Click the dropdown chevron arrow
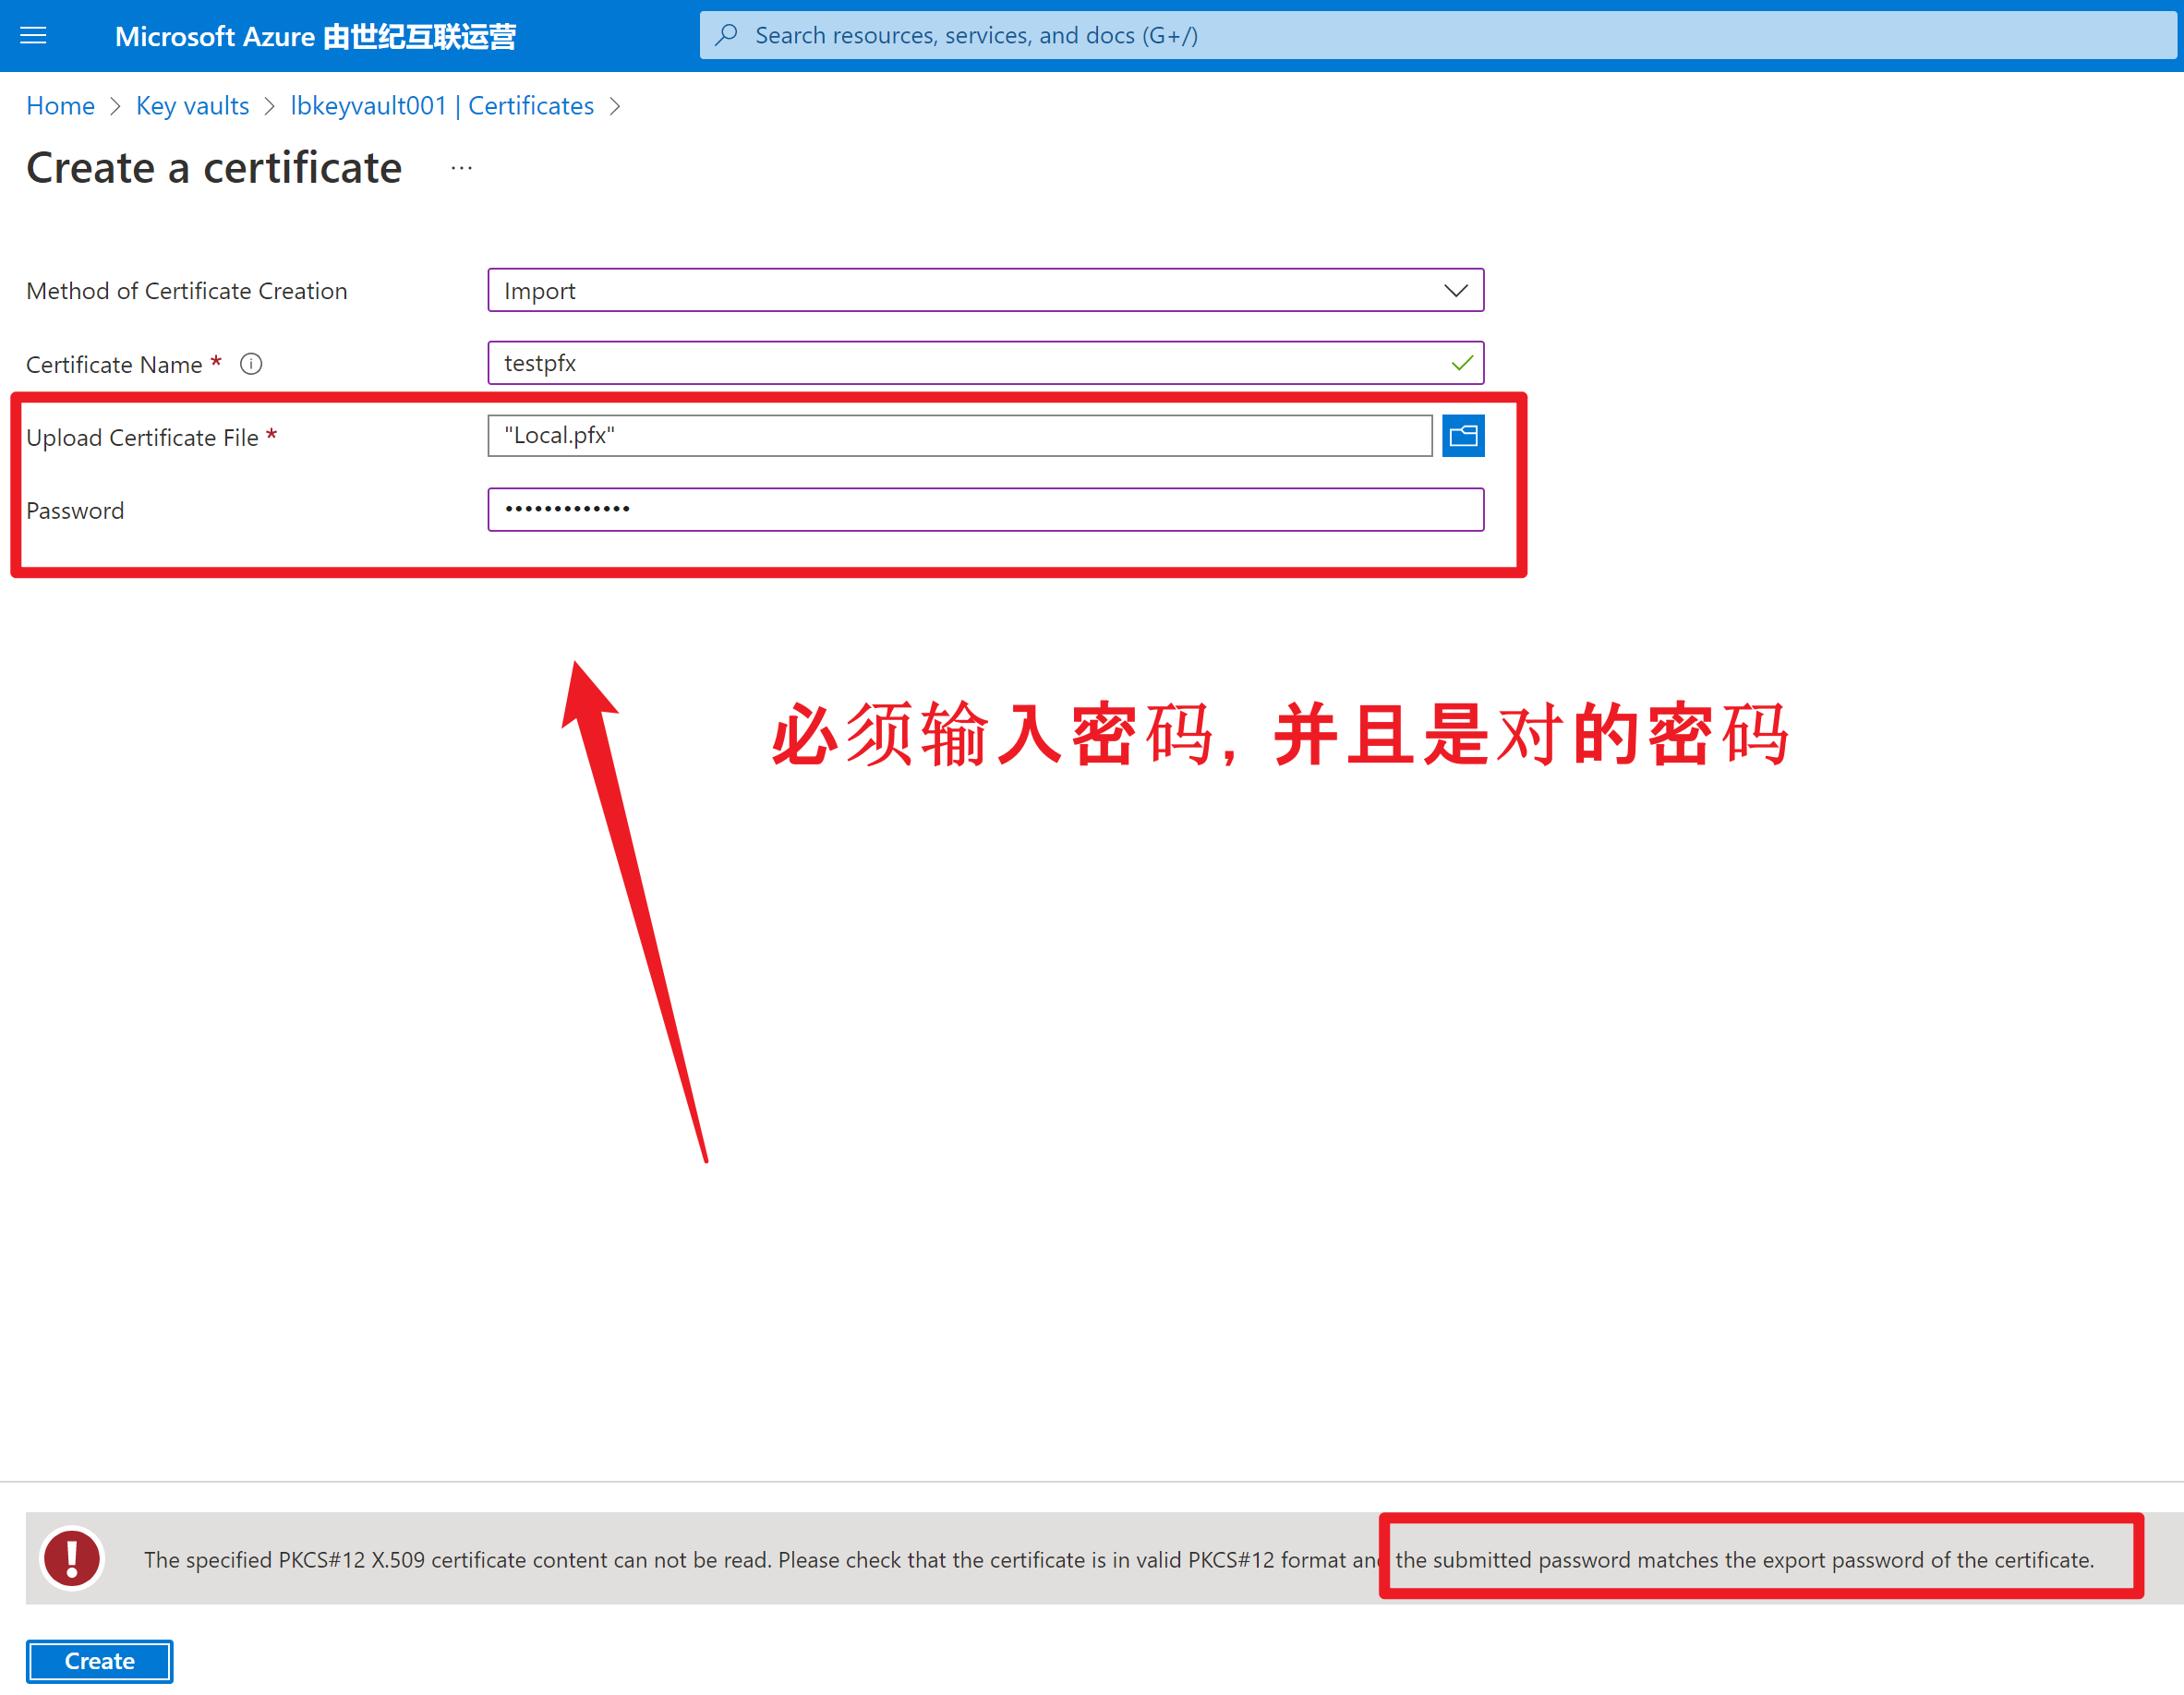The width and height of the screenshot is (2184, 1695). (x=1455, y=290)
